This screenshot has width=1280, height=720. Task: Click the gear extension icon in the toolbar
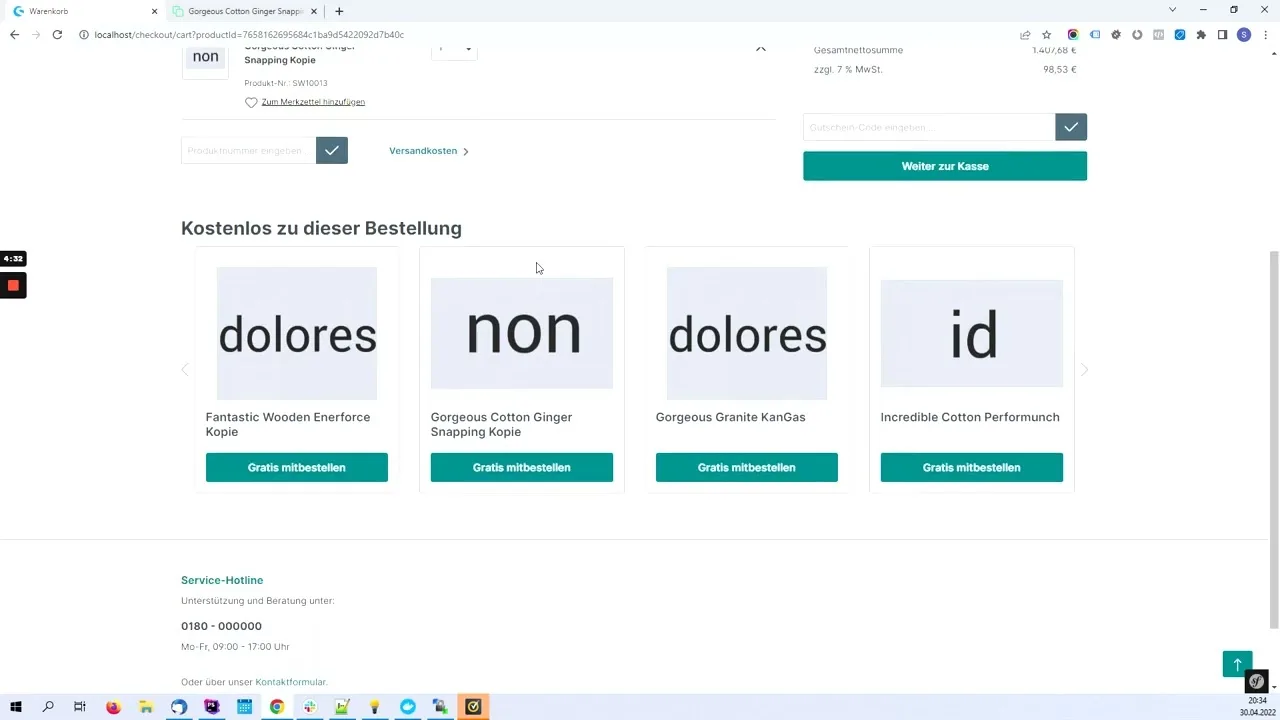coord(1116,35)
